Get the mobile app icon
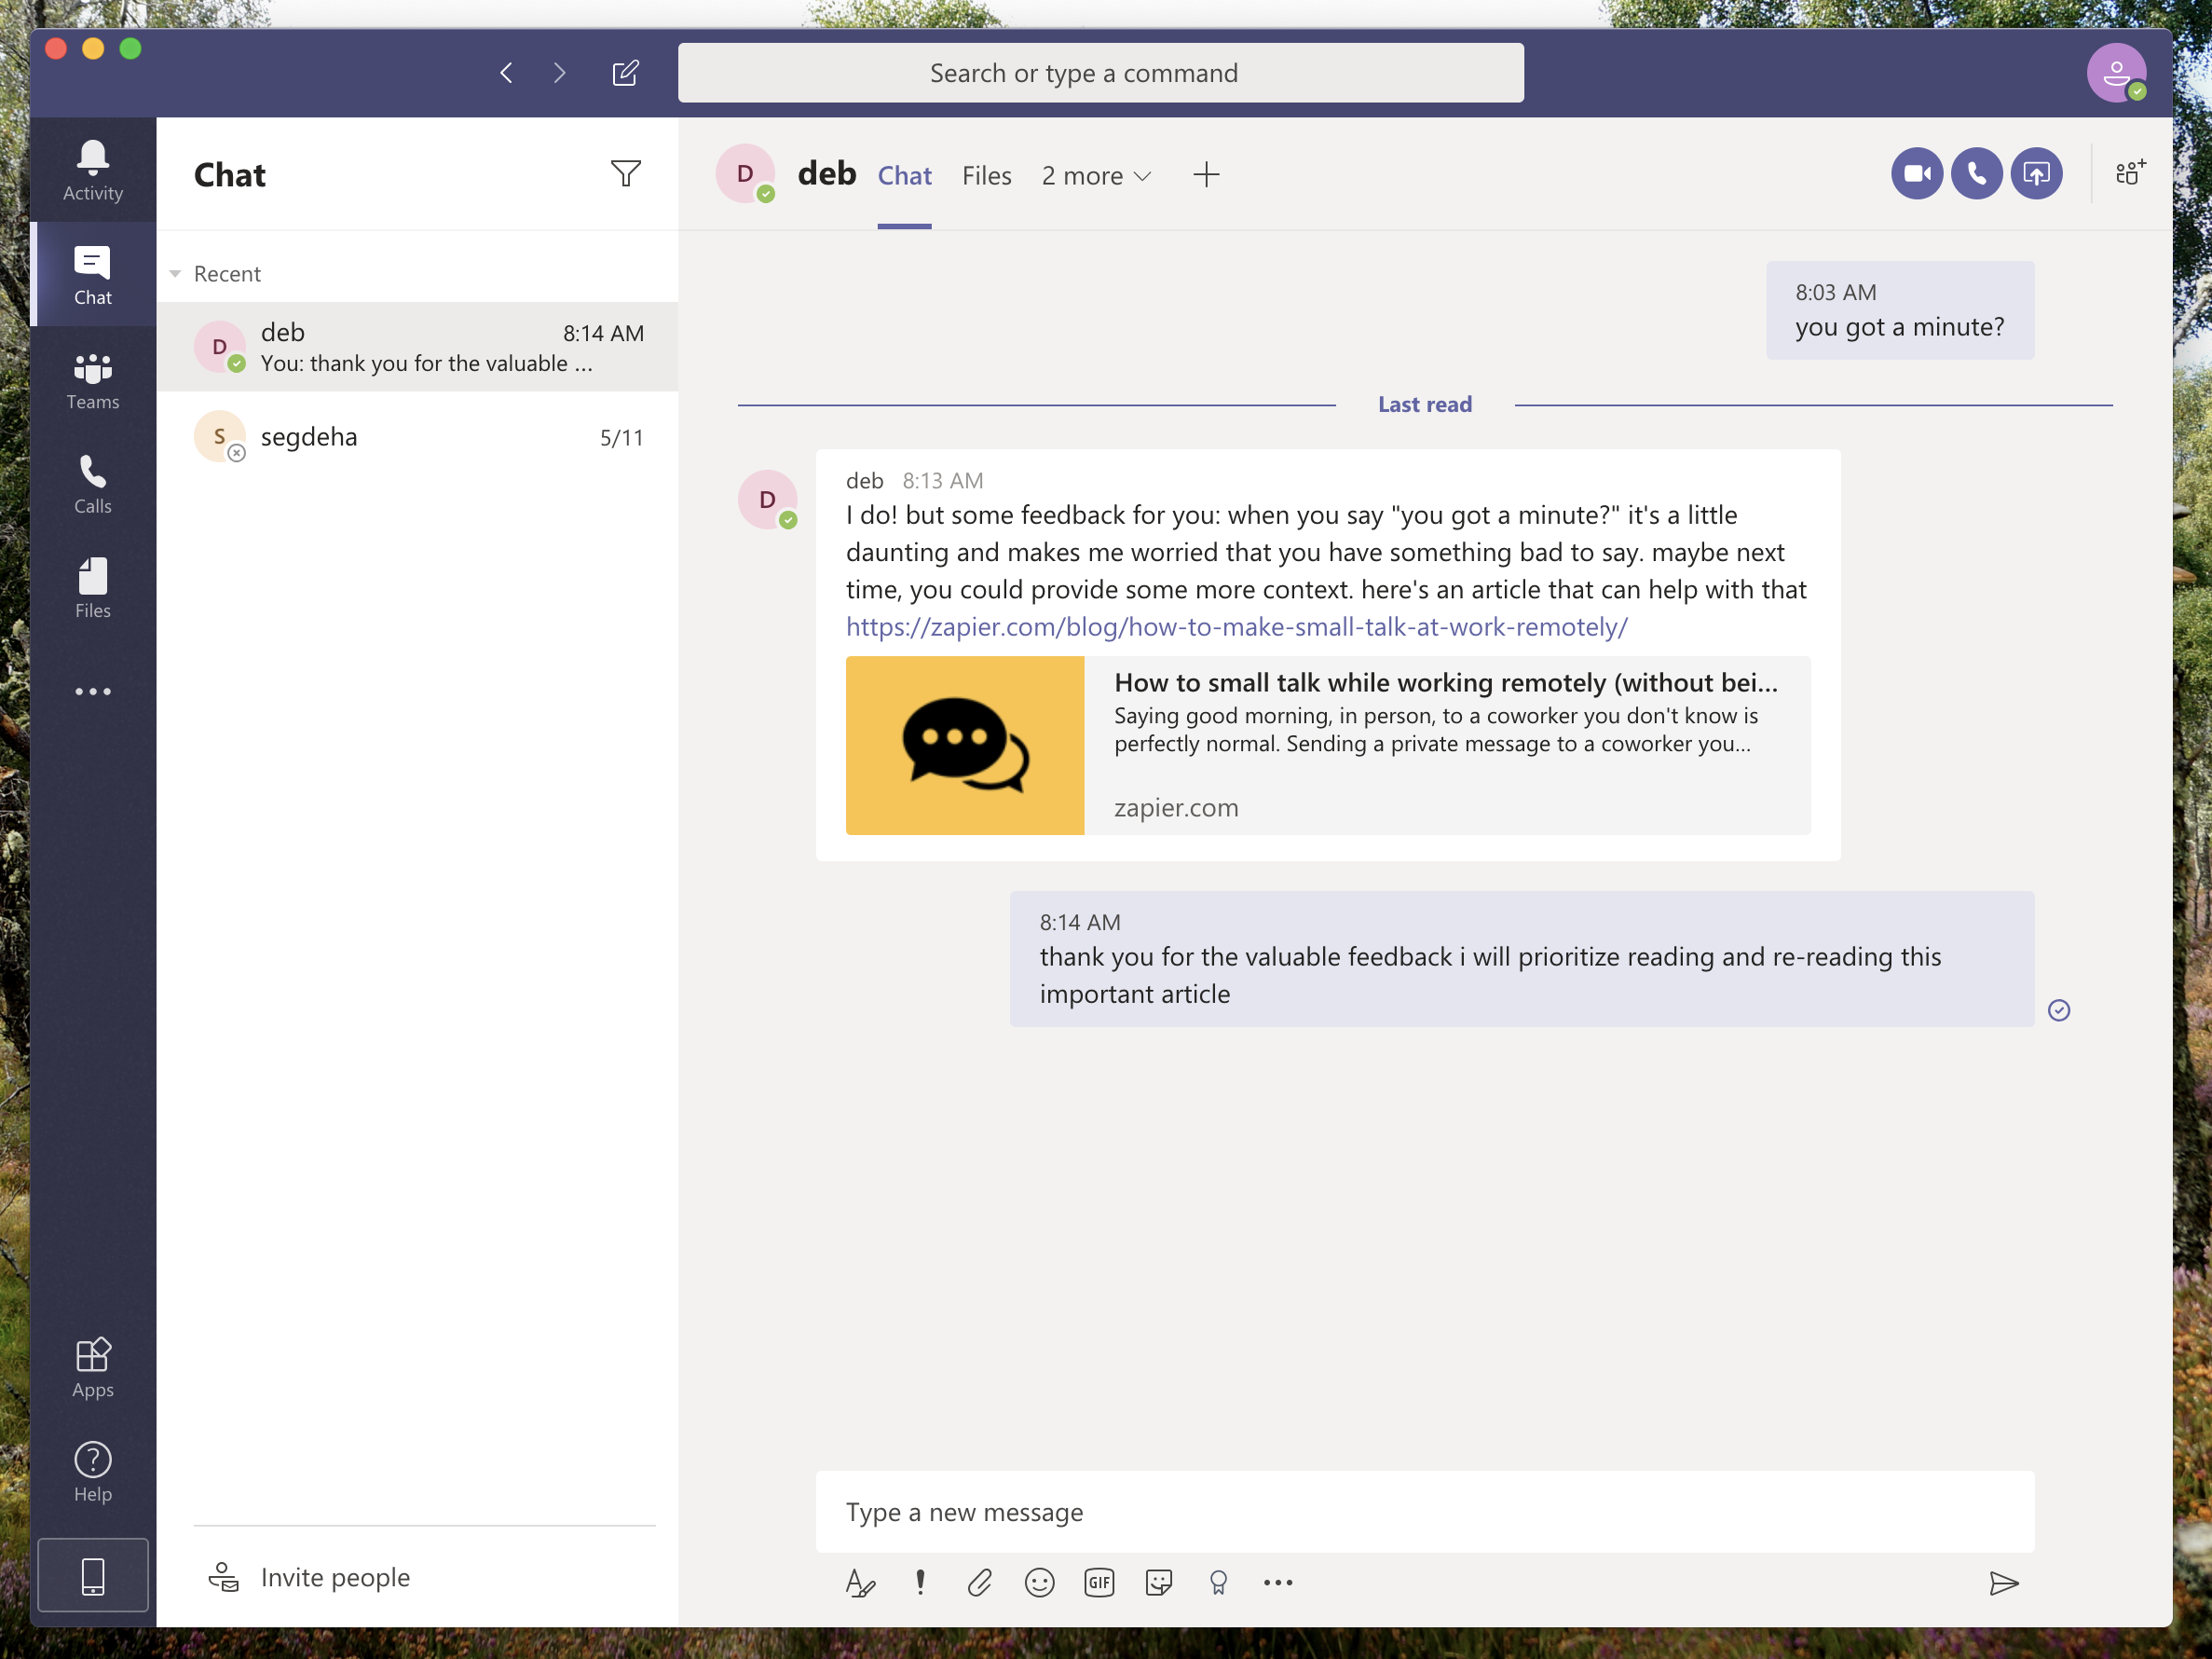This screenshot has height=1659, width=2212. click(x=93, y=1575)
